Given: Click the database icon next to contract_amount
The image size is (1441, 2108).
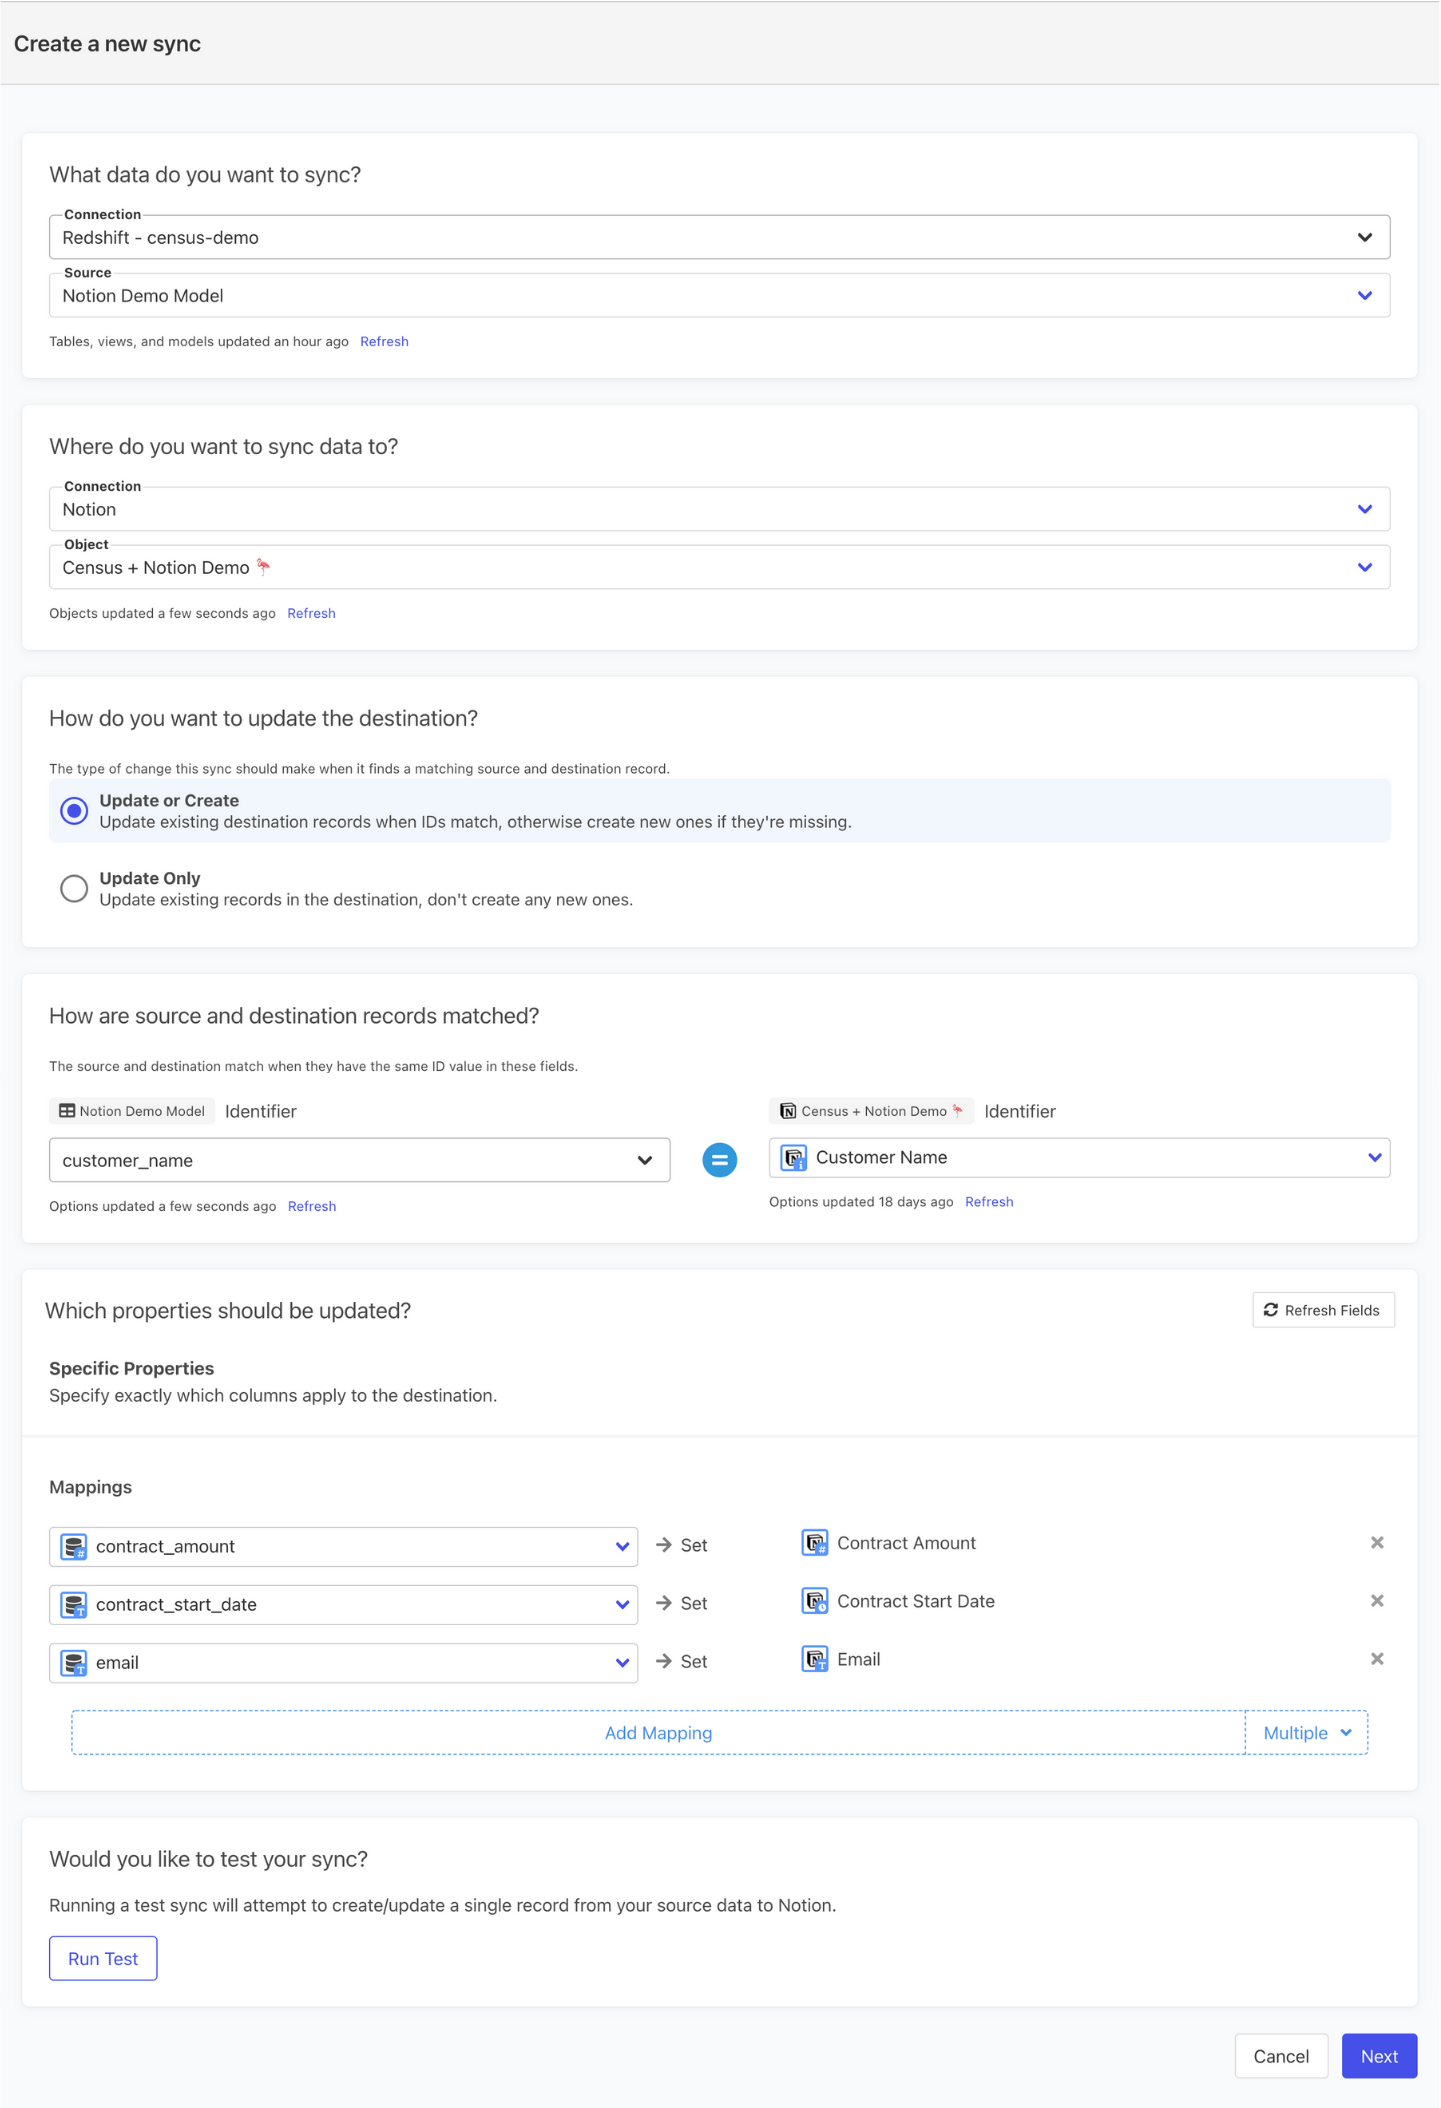Looking at the screenshot, I should (x=74, y=1547).
